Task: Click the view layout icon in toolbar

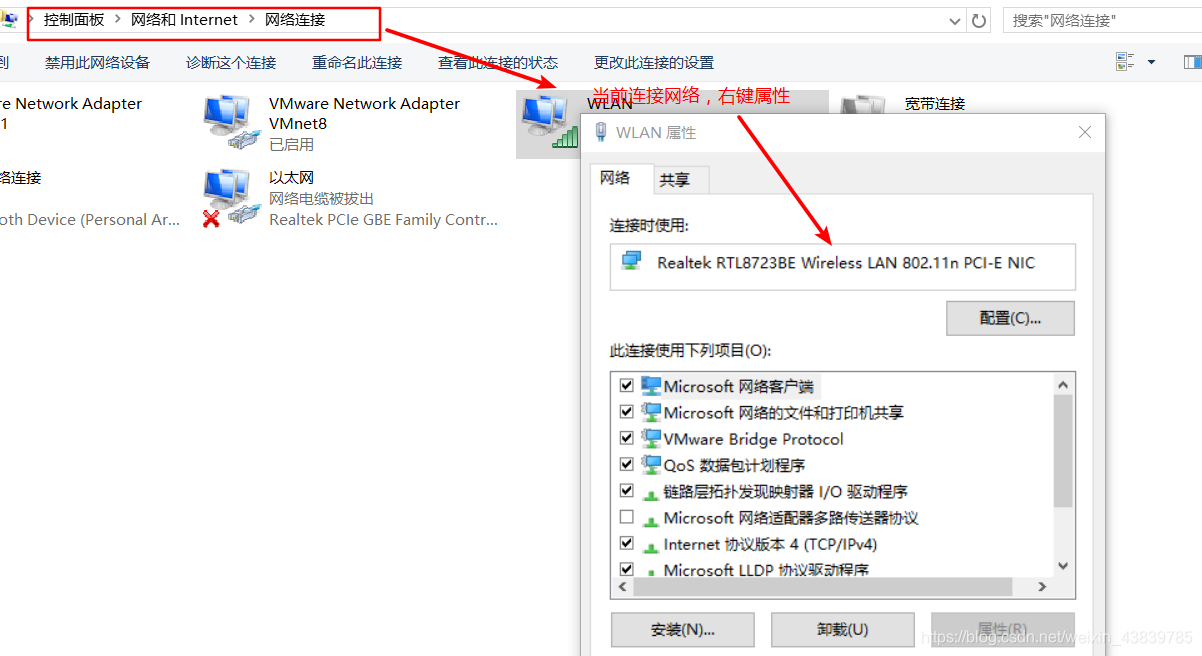Action: click(1126, 62)
